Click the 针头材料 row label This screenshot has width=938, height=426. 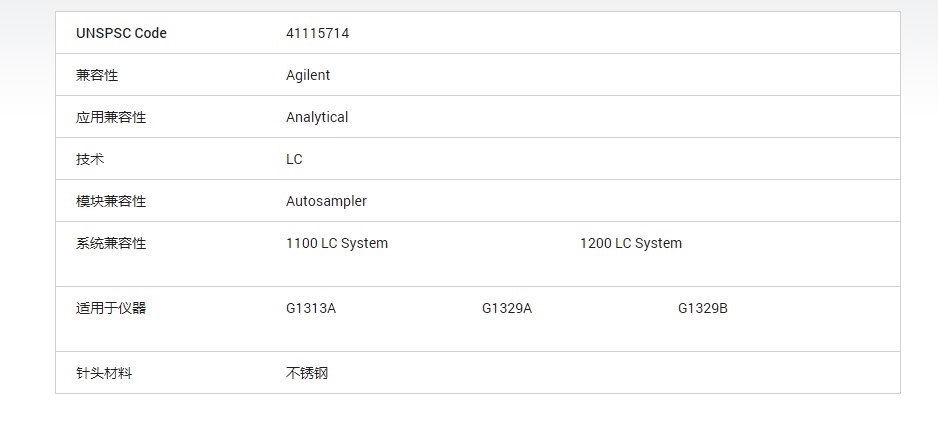(x=104, y=373)
